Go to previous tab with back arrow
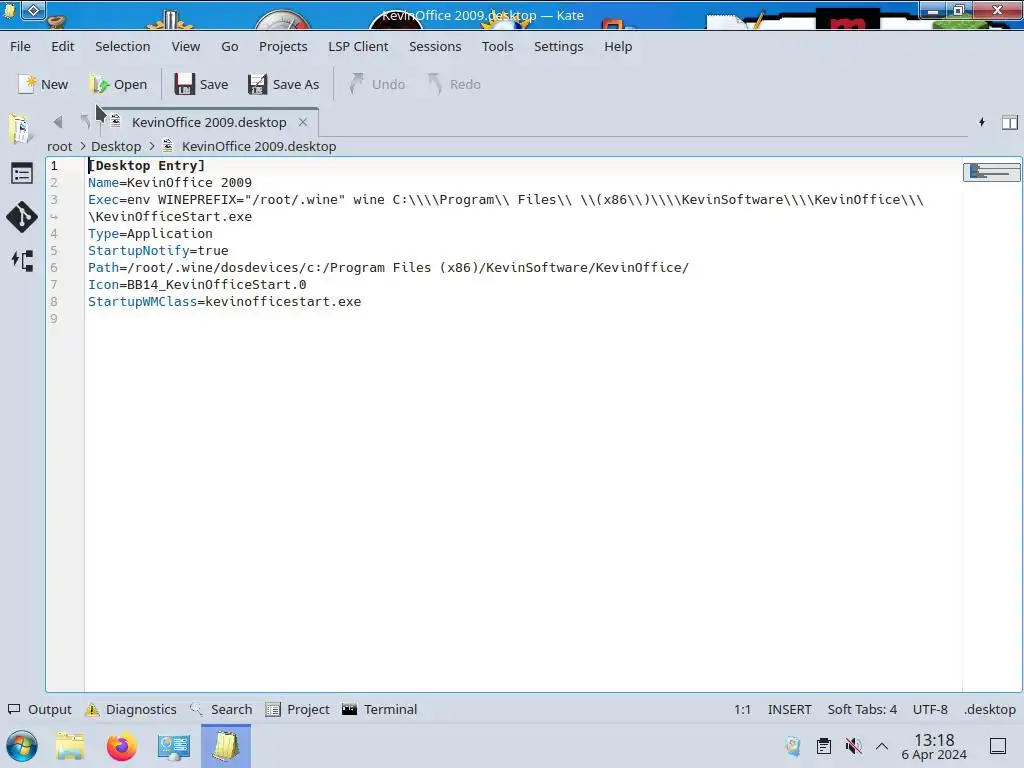This screenshot has height=768, width=1024. [x=57, y=122]
